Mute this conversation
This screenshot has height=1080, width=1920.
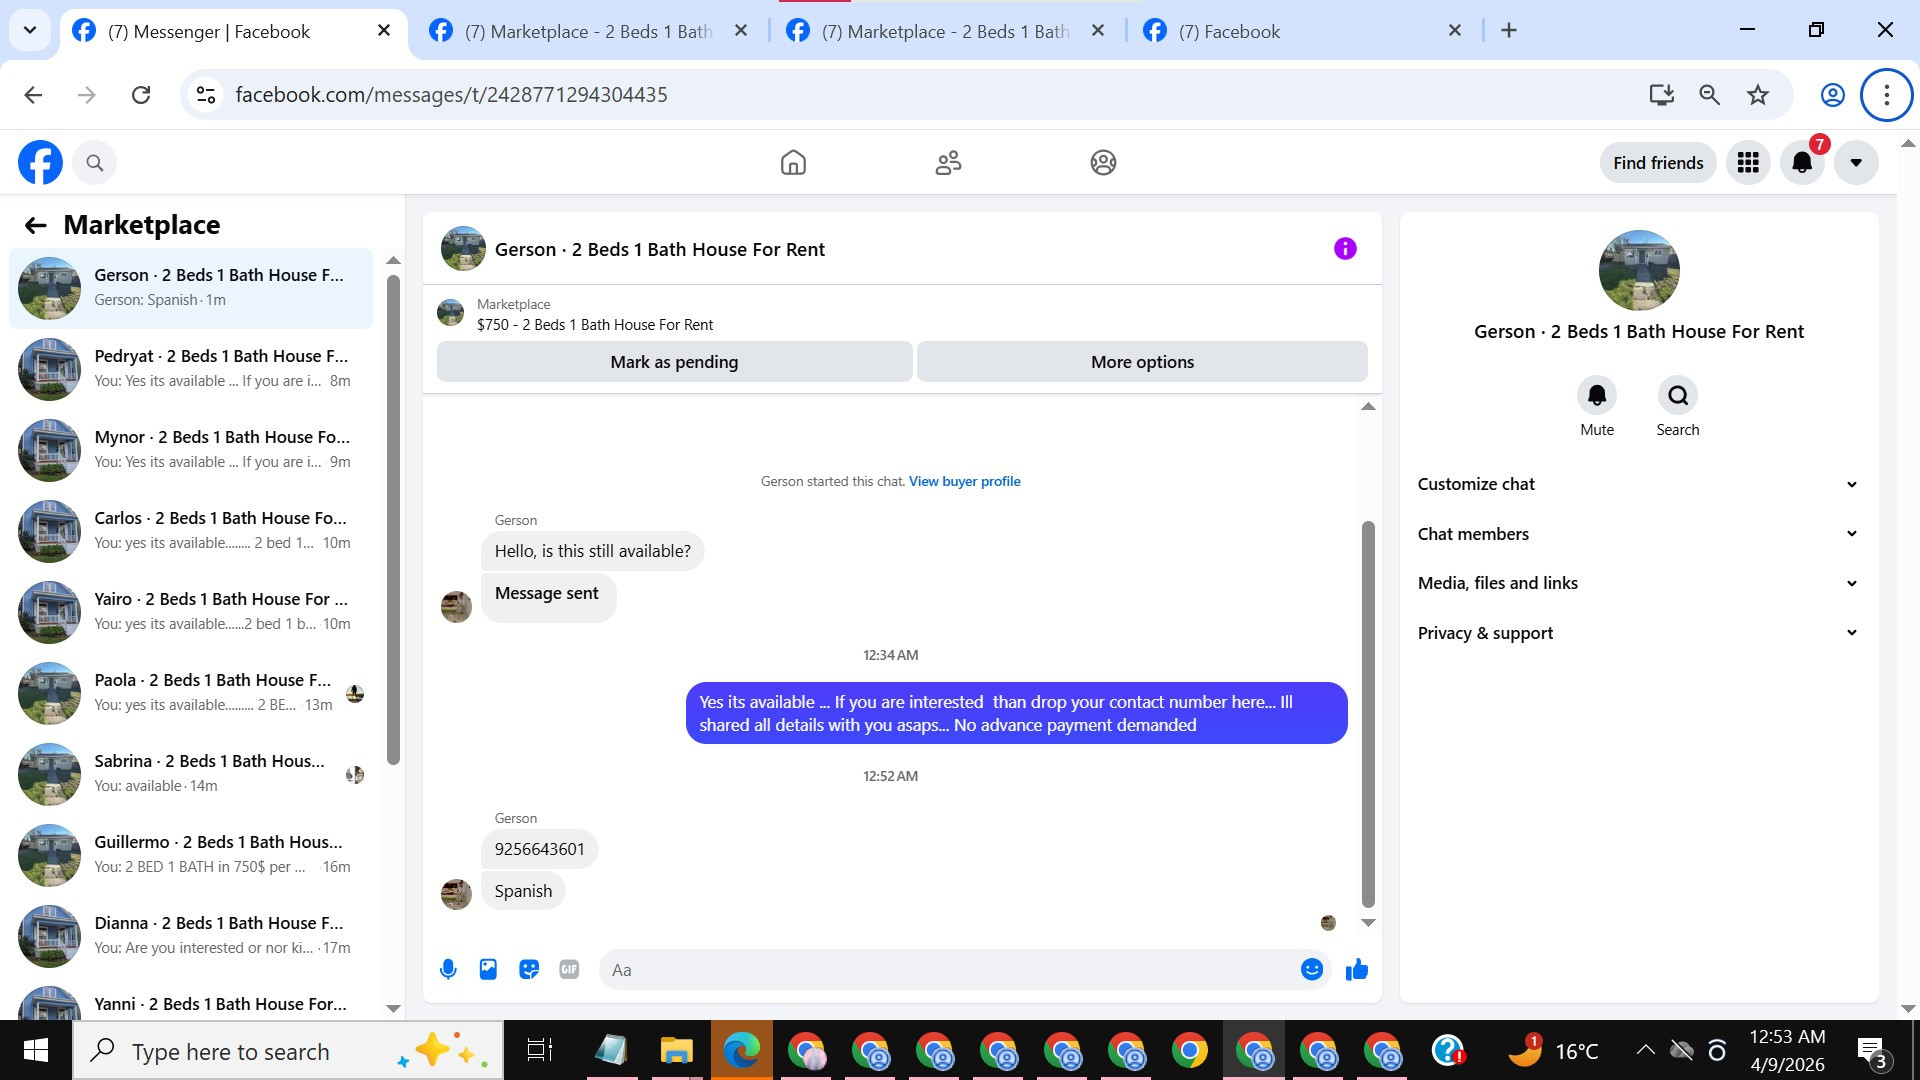coord(1597,396)
